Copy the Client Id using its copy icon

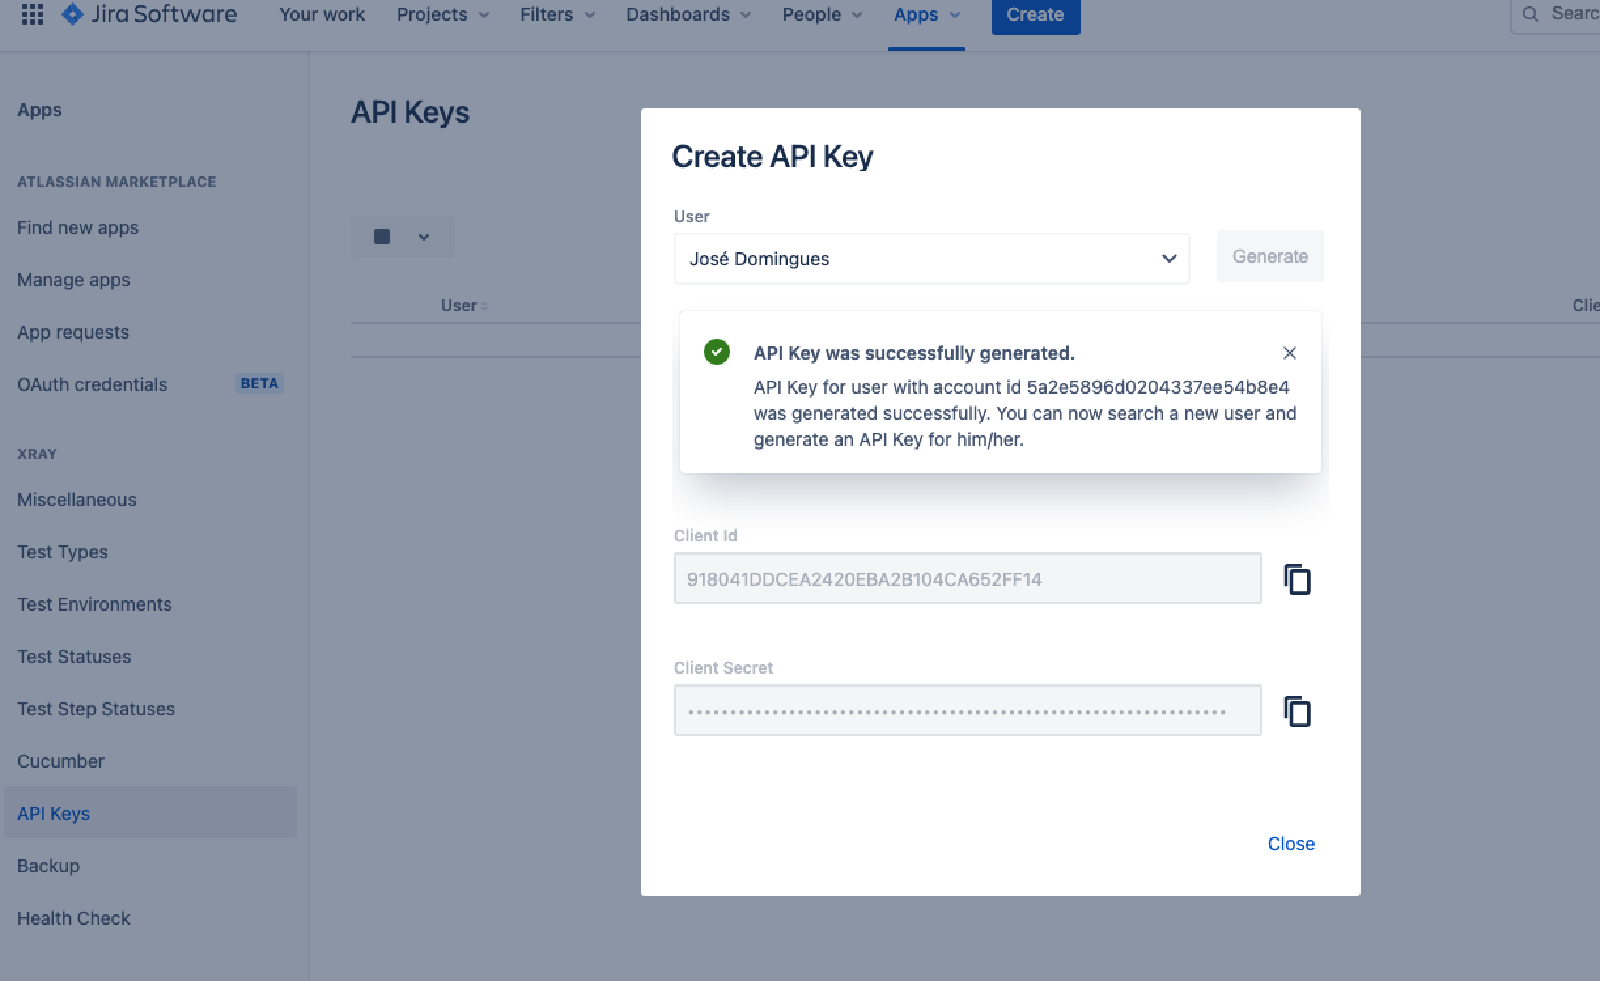(1296, 578)
